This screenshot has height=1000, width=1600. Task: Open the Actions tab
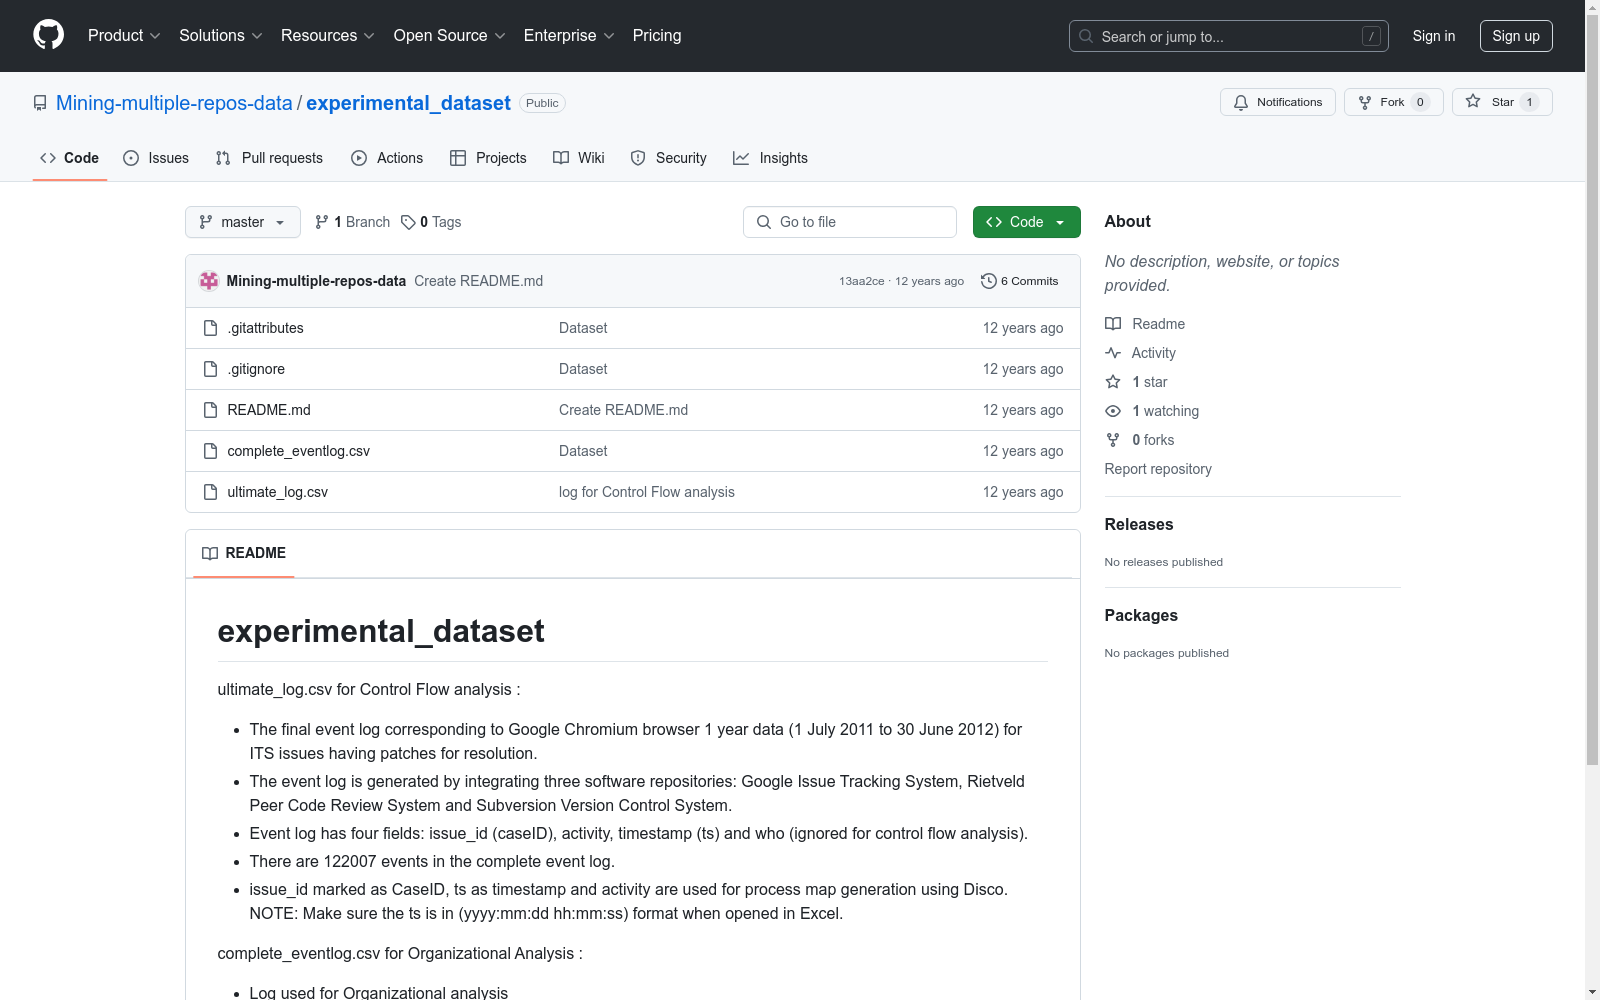[387, 158]
